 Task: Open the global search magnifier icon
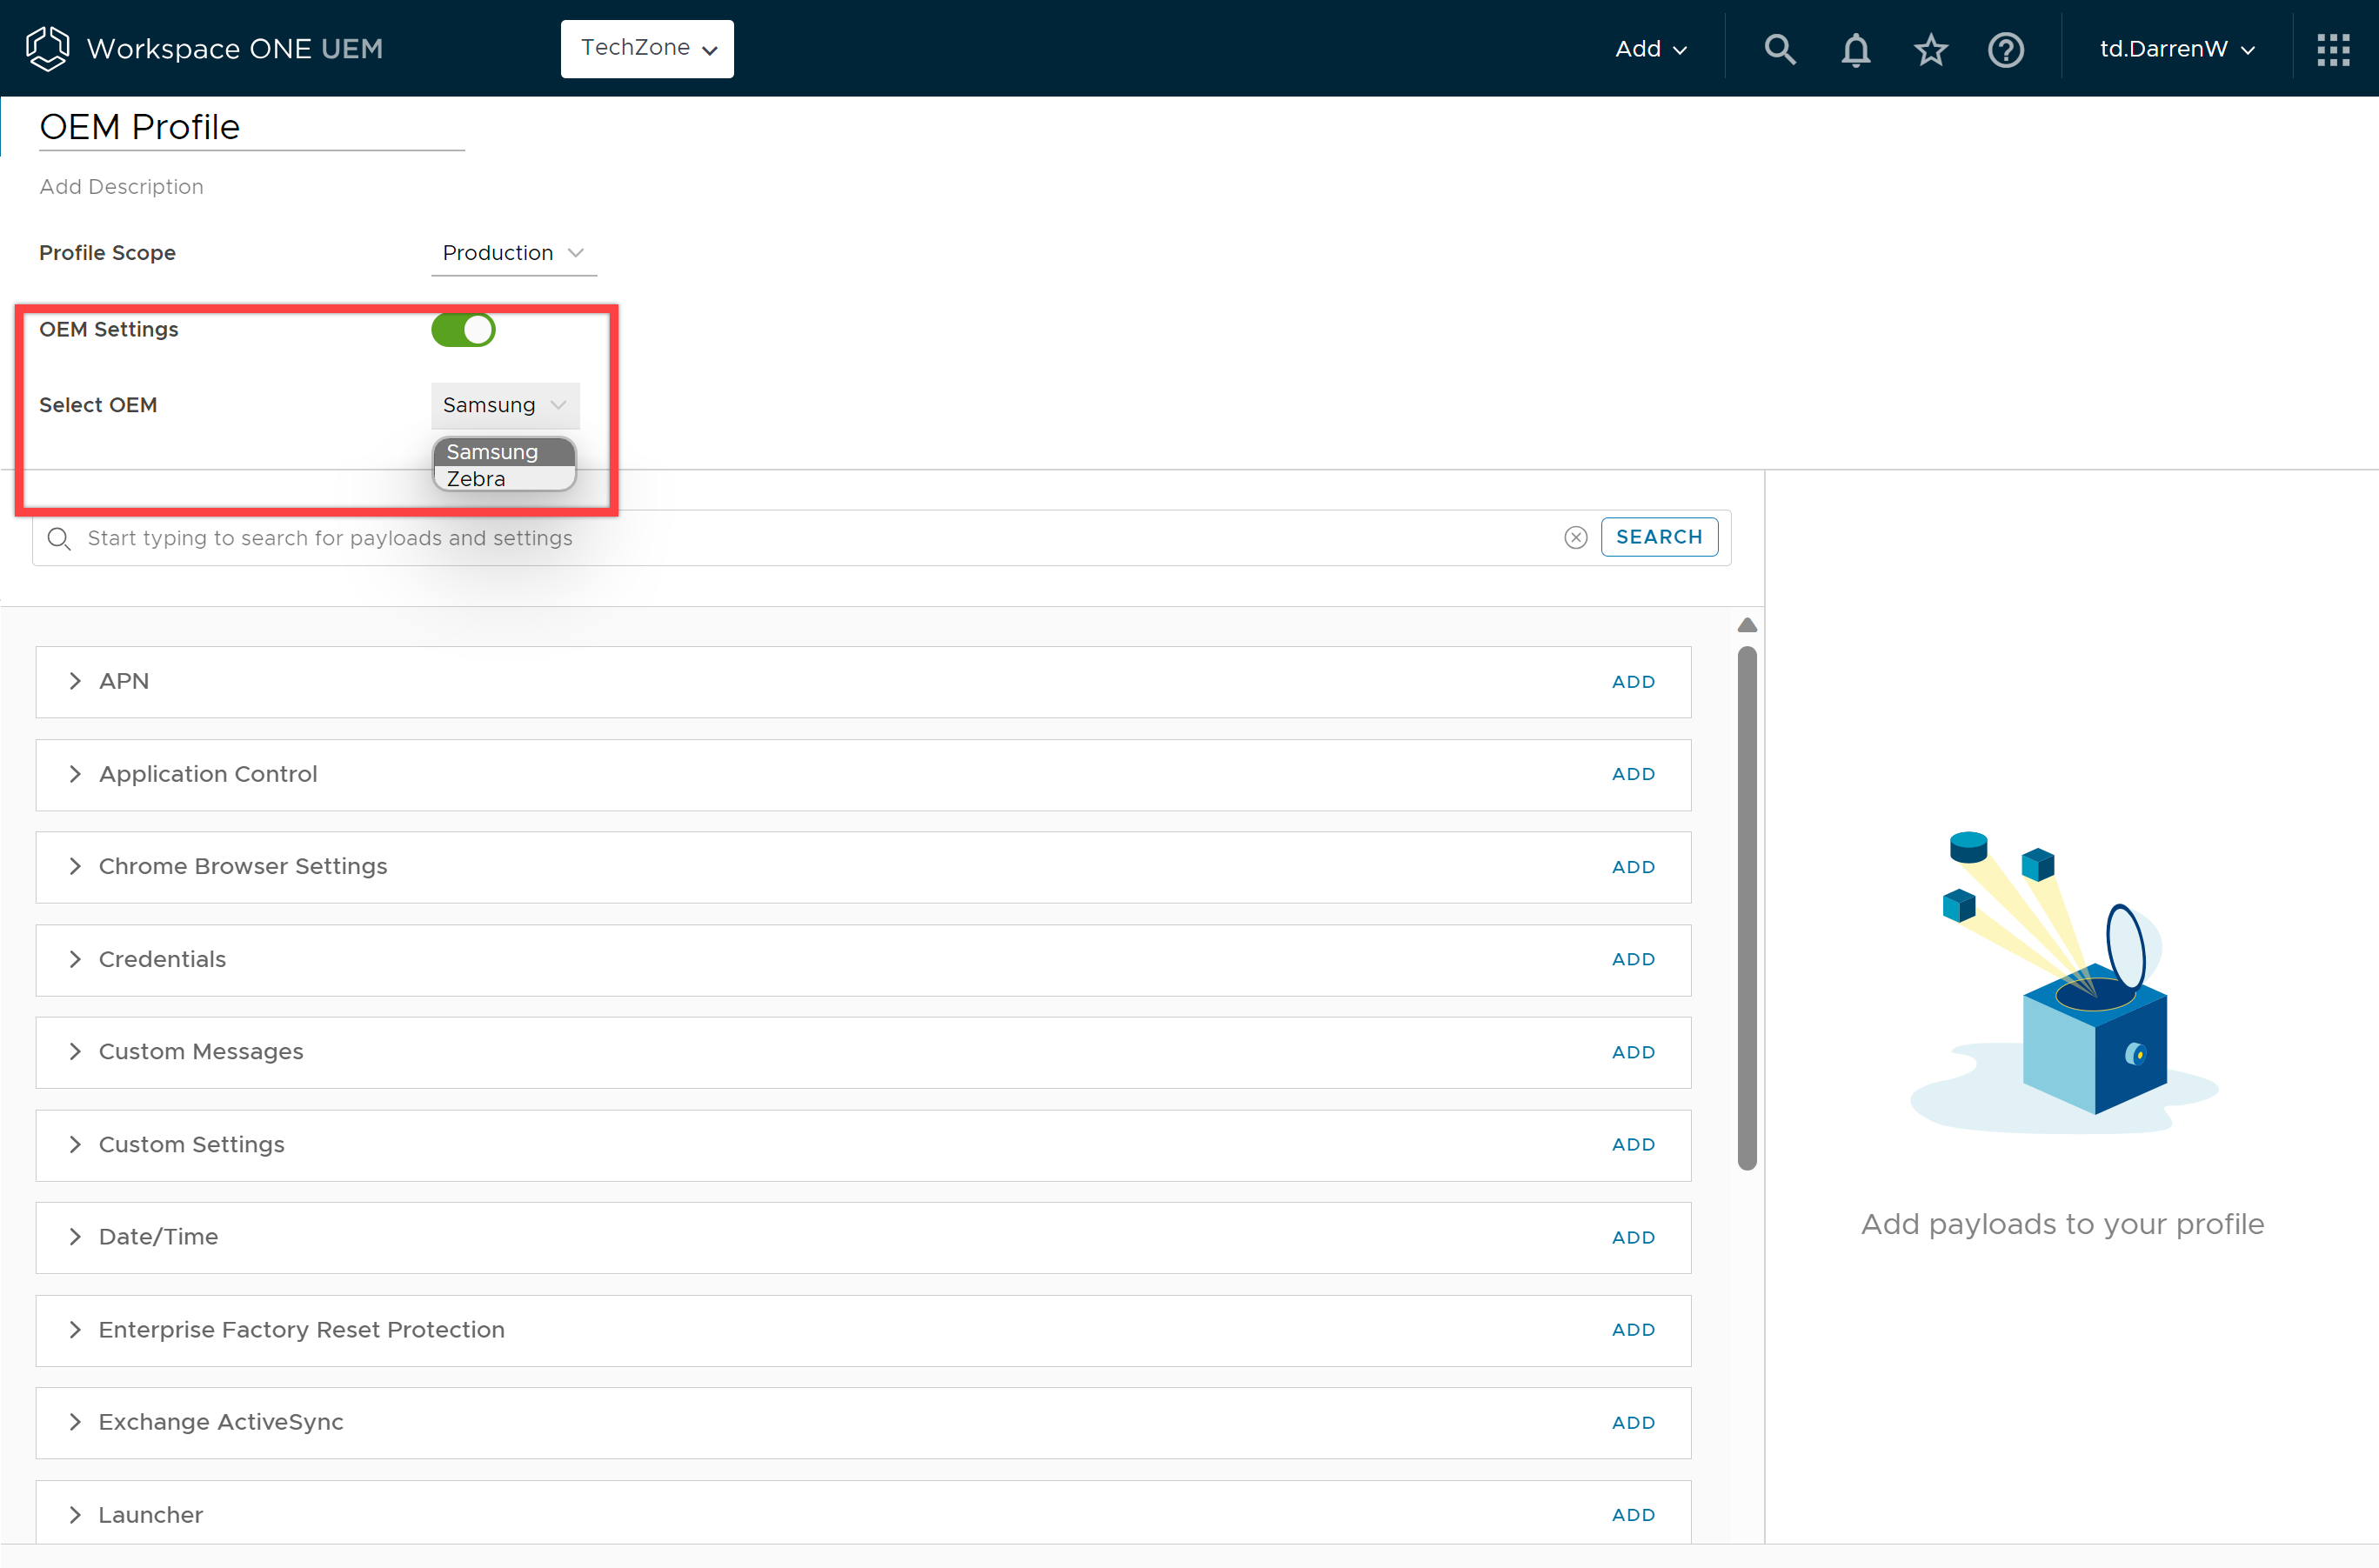pos(1779,49)
